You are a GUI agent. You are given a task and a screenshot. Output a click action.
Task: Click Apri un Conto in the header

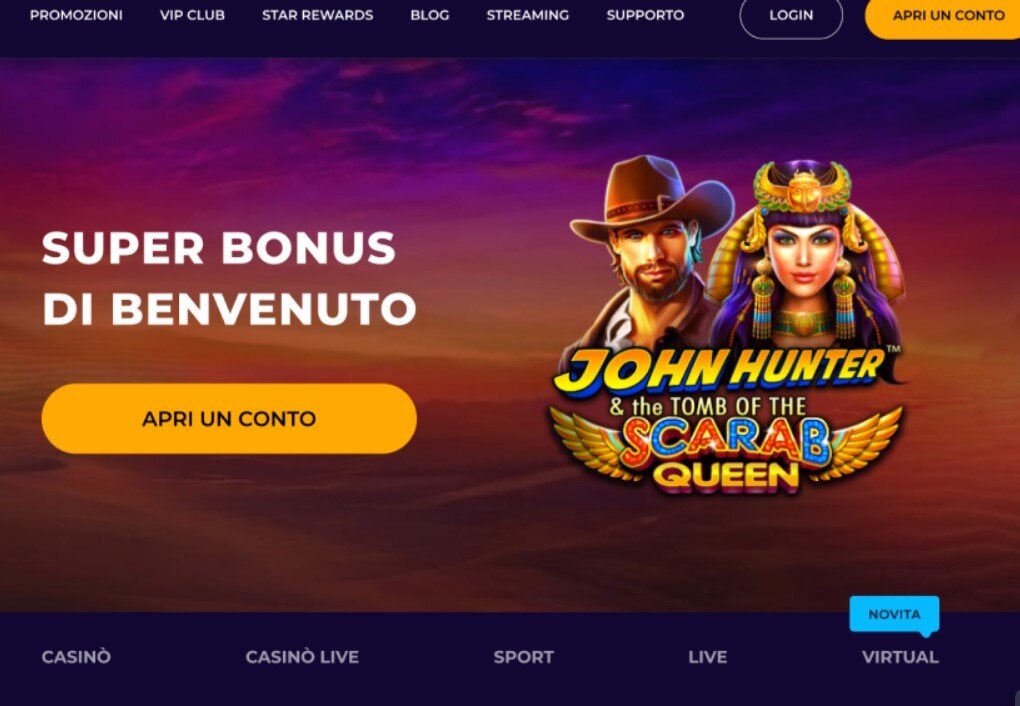[947, 16]
